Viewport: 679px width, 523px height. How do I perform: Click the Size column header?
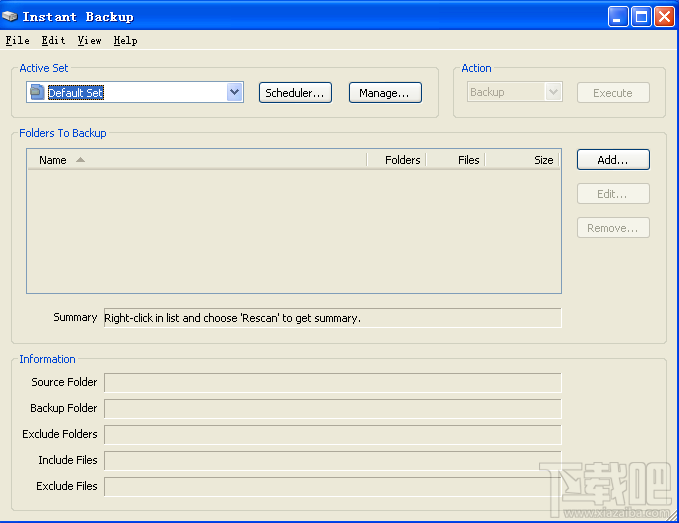pos(522,160)
